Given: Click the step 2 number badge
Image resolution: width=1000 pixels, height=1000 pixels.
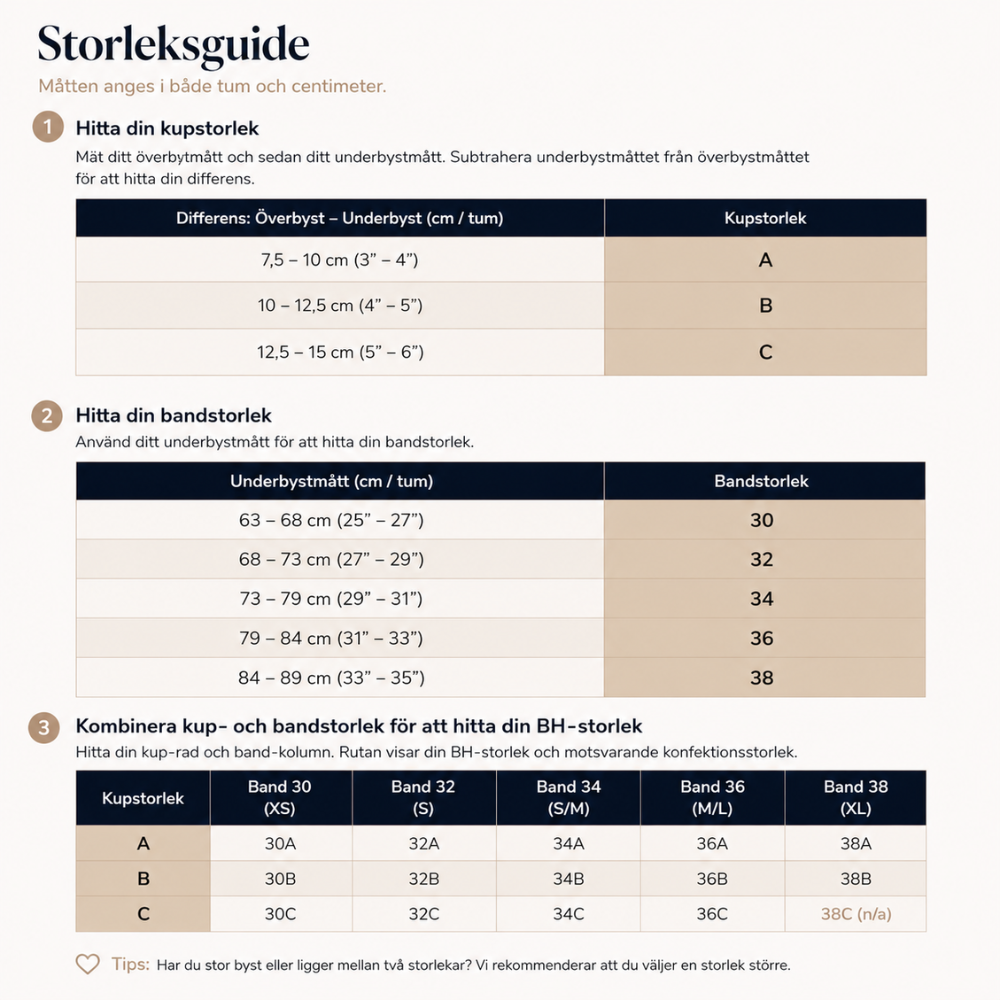Looking at the screenshot, I should click(x=47, y=416).
